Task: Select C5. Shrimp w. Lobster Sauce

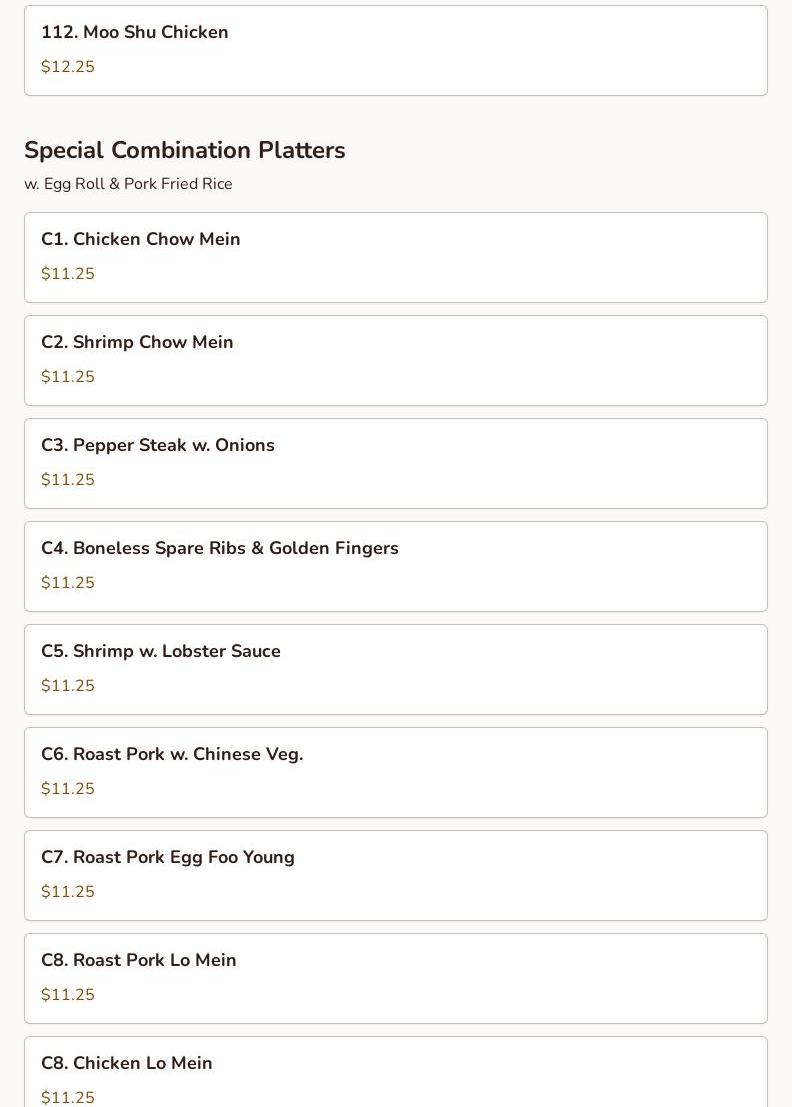Action: tap(395, 670)
